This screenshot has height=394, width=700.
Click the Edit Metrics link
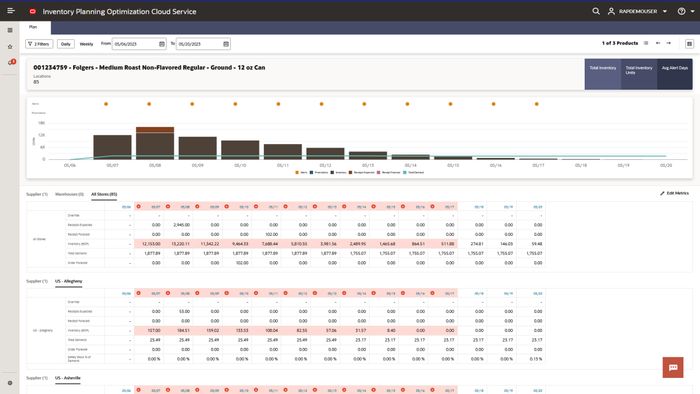[x=675, y=193]
